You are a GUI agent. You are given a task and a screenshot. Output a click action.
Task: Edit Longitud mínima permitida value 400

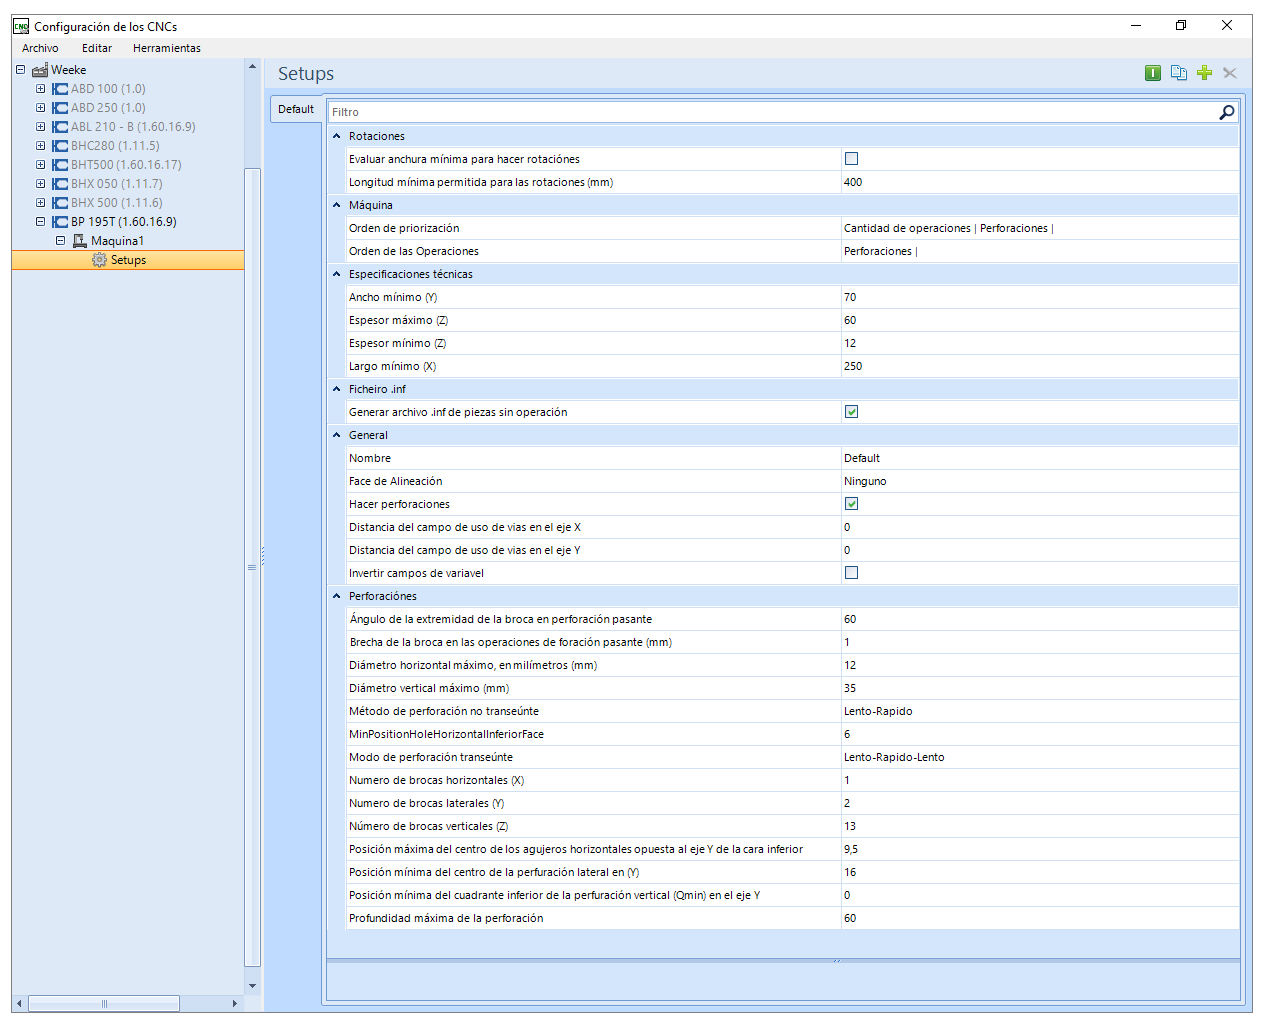pyautogui.click(x=1040, y=182)
